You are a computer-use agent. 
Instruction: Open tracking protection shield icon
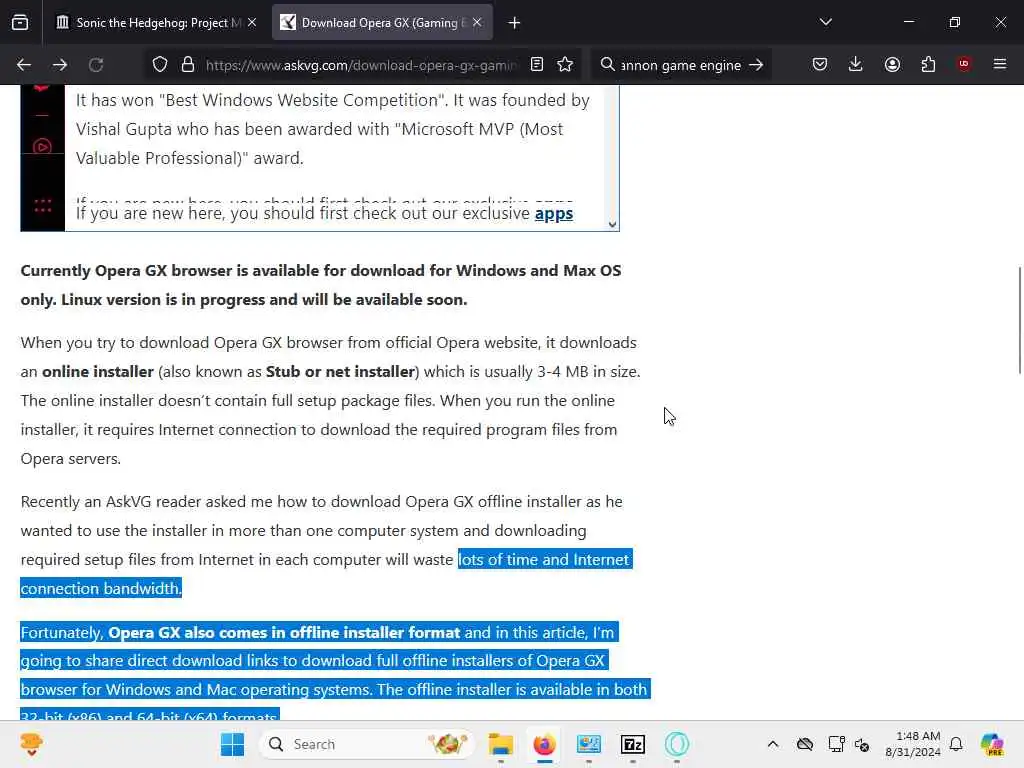[x=160, y=65]
